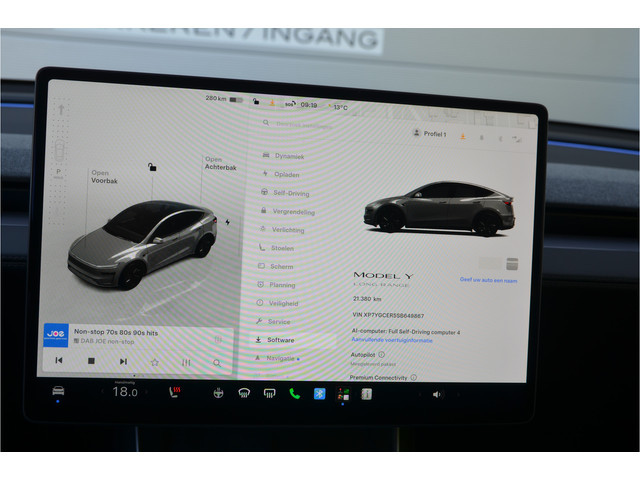Tap the driver seat heater icon
This screenshot has height=480, width=640.
pyautogui.click(x=175, y=392)
